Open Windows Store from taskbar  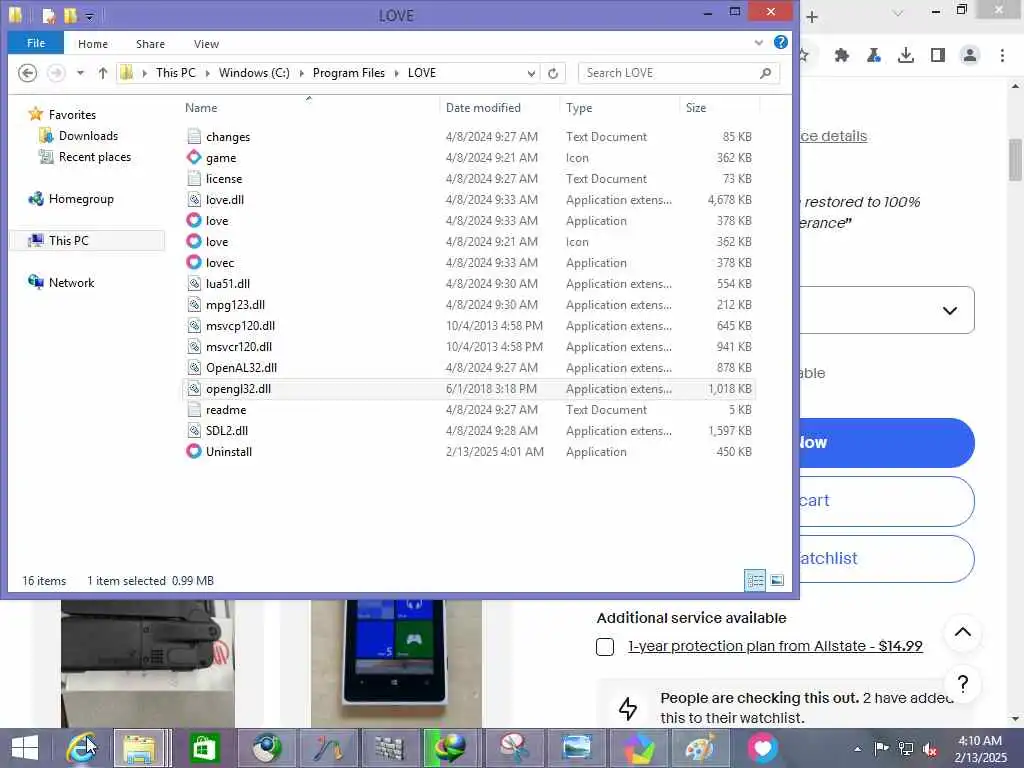(x=204, y=748)
